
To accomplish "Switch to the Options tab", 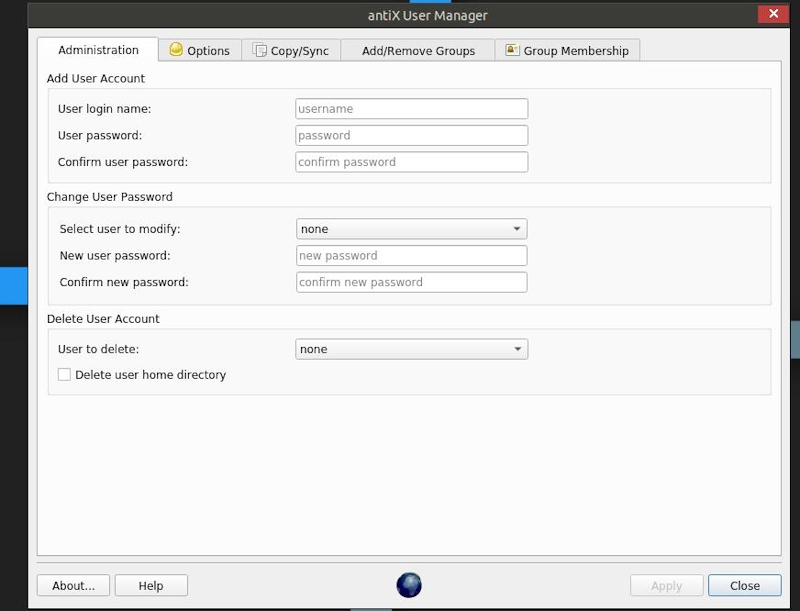I will 199,49.
